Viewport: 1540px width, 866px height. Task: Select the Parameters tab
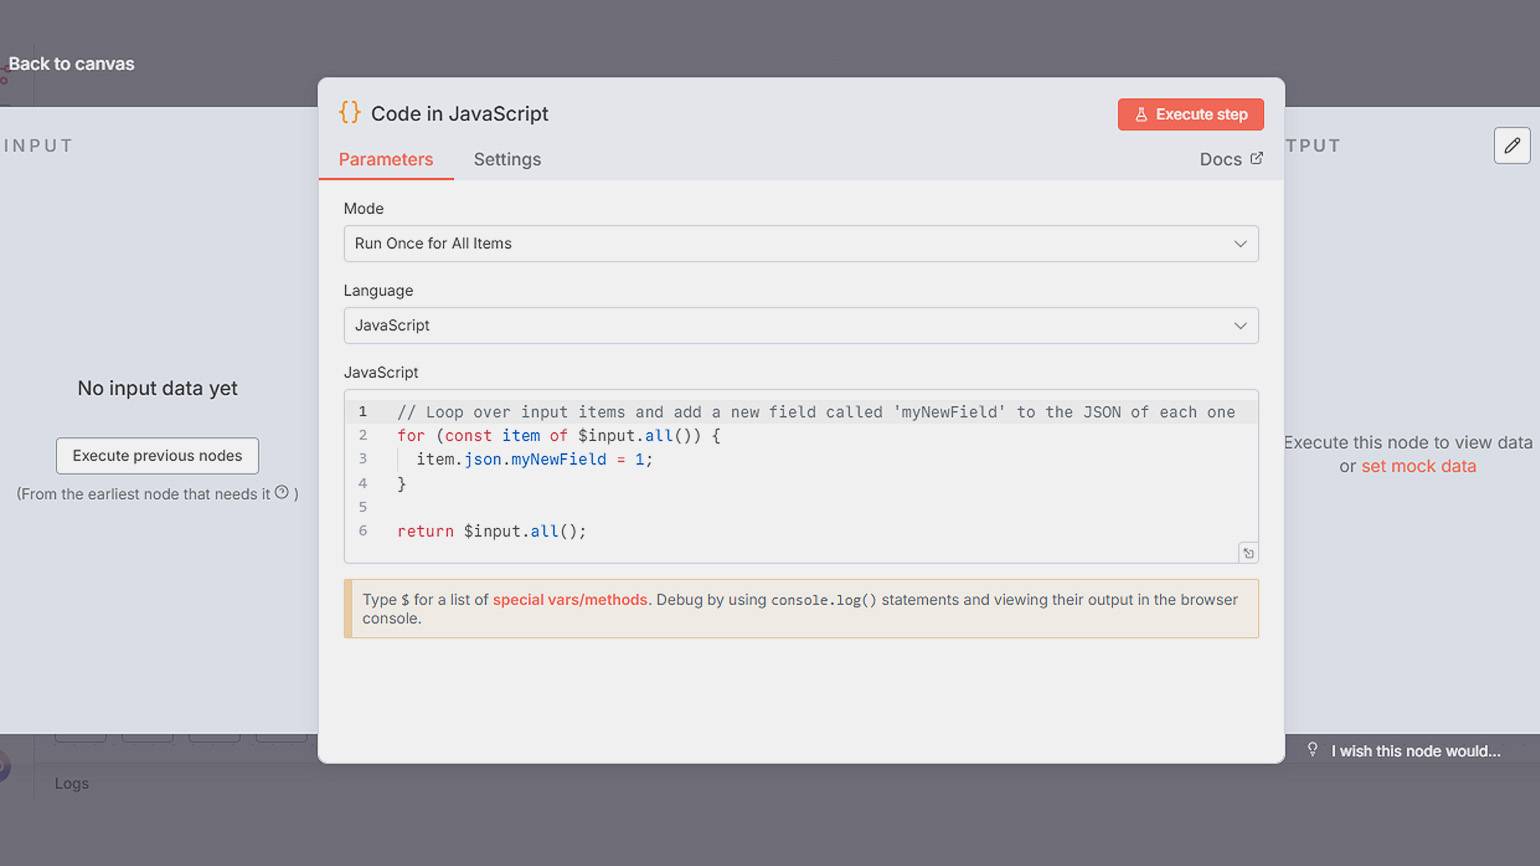(386, 160)
